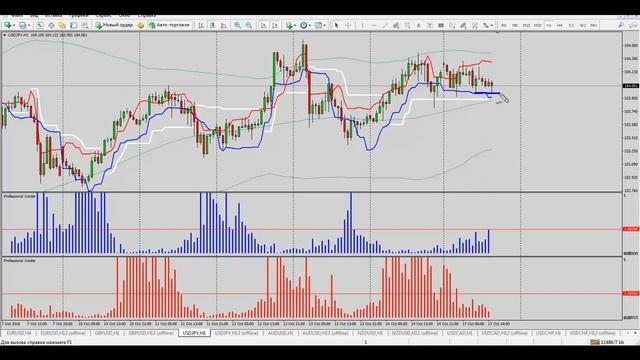Open the AUDUSD,H1 chart tab
This screenshot has width=640, height=360.
(280, 333)
